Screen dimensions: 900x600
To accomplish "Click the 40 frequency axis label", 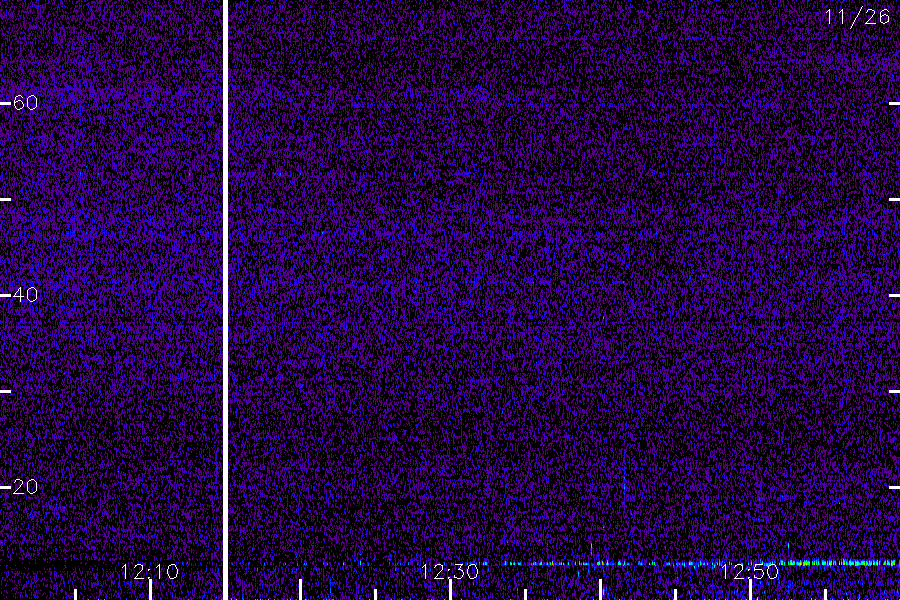I will coord(25,295).
